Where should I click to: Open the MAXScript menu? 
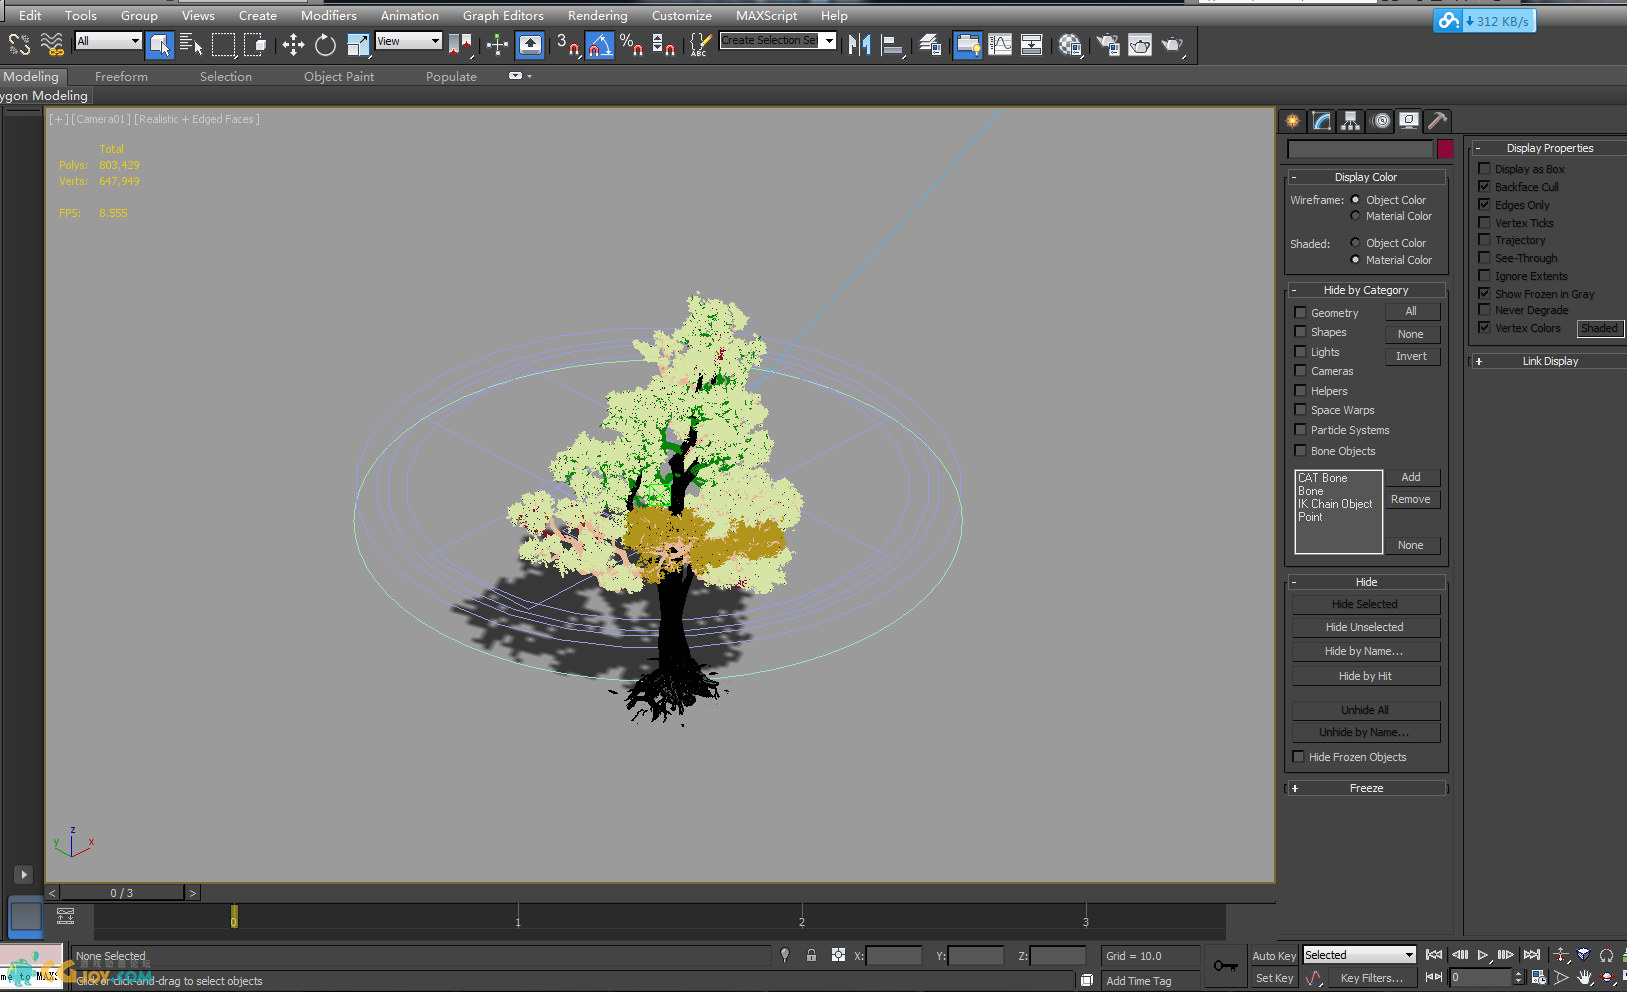pyautogui.click(x=766, y=15)
